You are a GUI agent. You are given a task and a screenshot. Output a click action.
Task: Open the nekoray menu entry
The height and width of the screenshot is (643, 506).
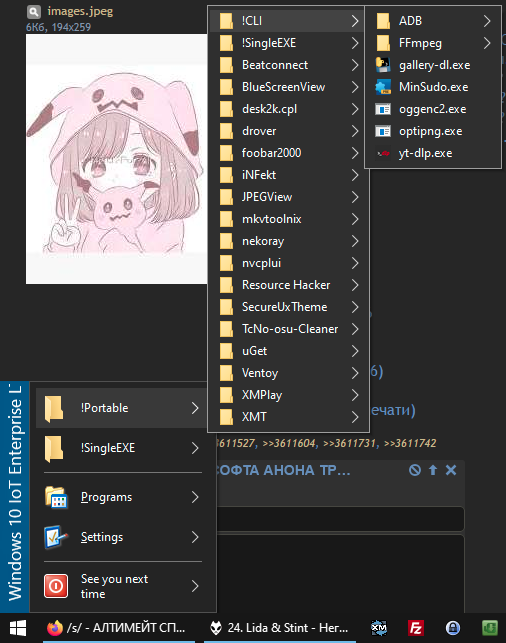pos(289,241)
